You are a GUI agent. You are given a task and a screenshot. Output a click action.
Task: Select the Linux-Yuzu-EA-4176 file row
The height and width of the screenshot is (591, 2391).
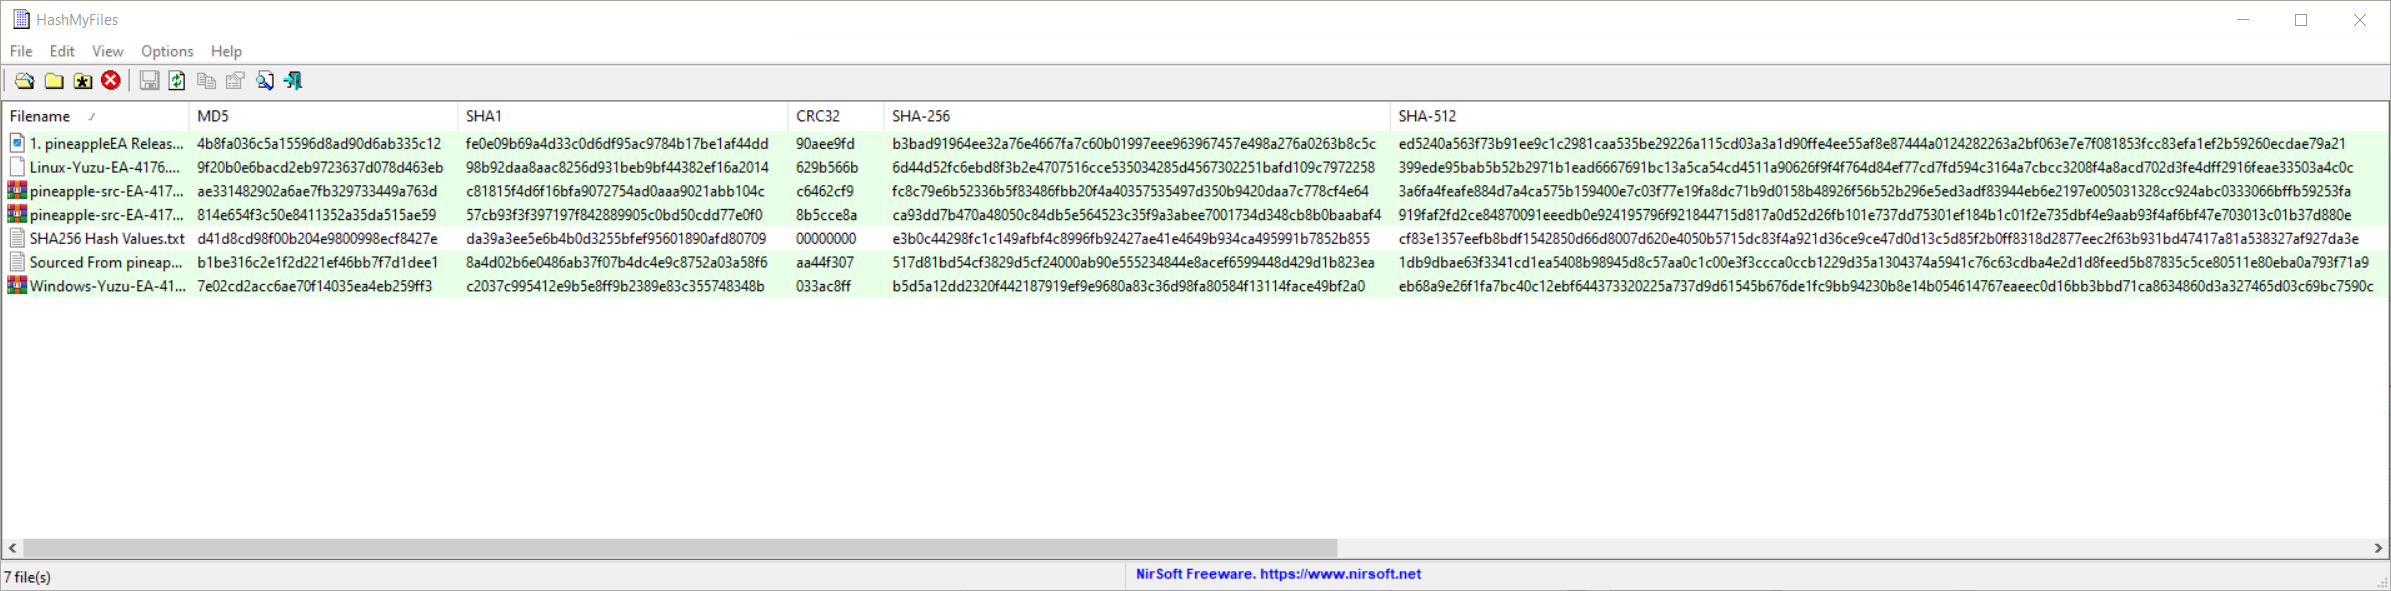tap(1195, 167)
